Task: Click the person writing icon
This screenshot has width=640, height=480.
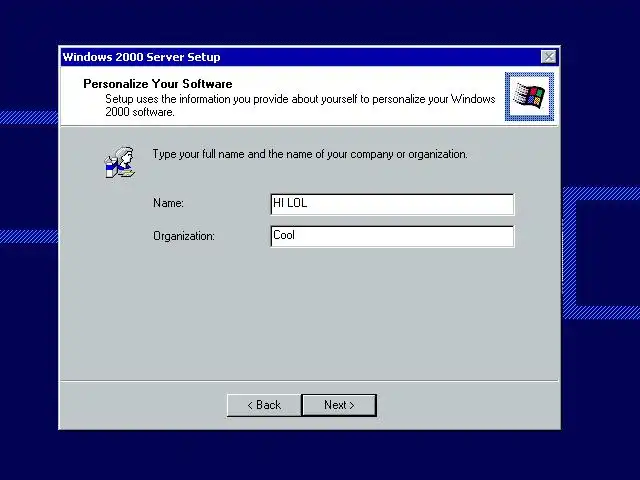Action: click(120, 162)
